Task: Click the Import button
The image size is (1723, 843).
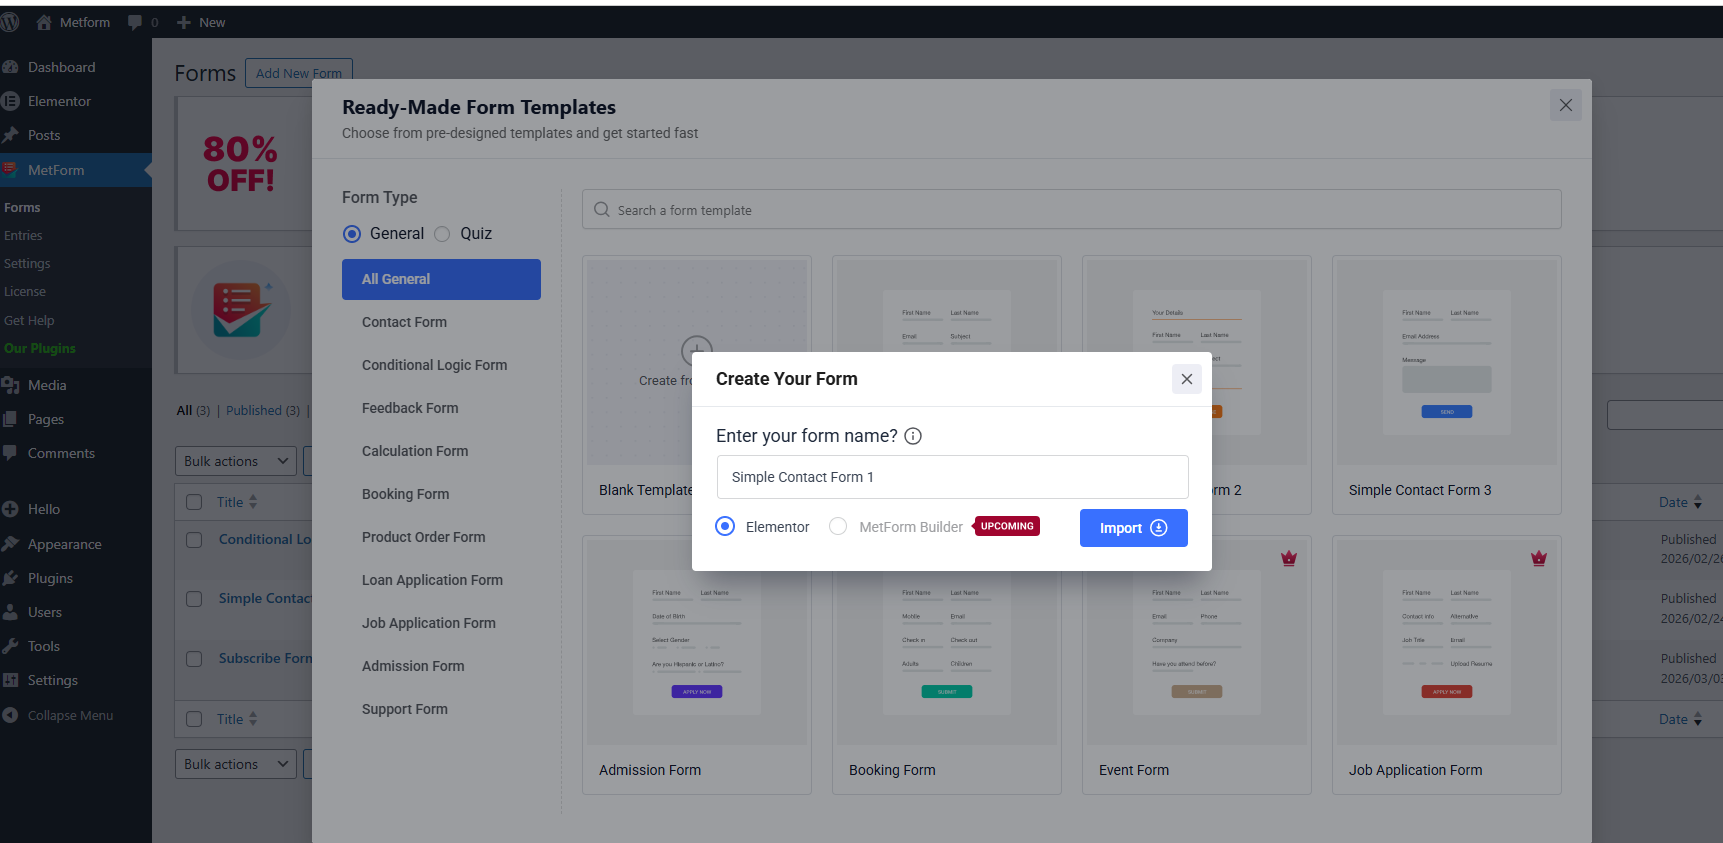Action: (x=1133, y=528)
